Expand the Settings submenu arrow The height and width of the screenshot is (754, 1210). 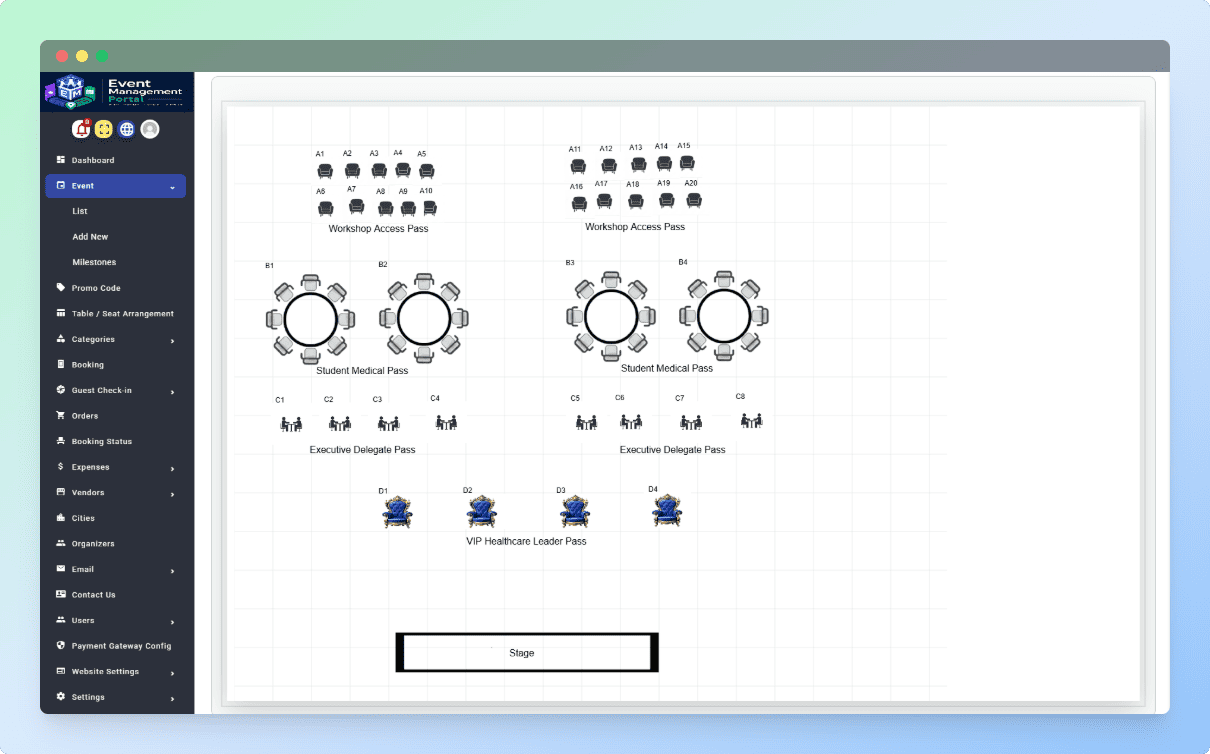(172, 698)
